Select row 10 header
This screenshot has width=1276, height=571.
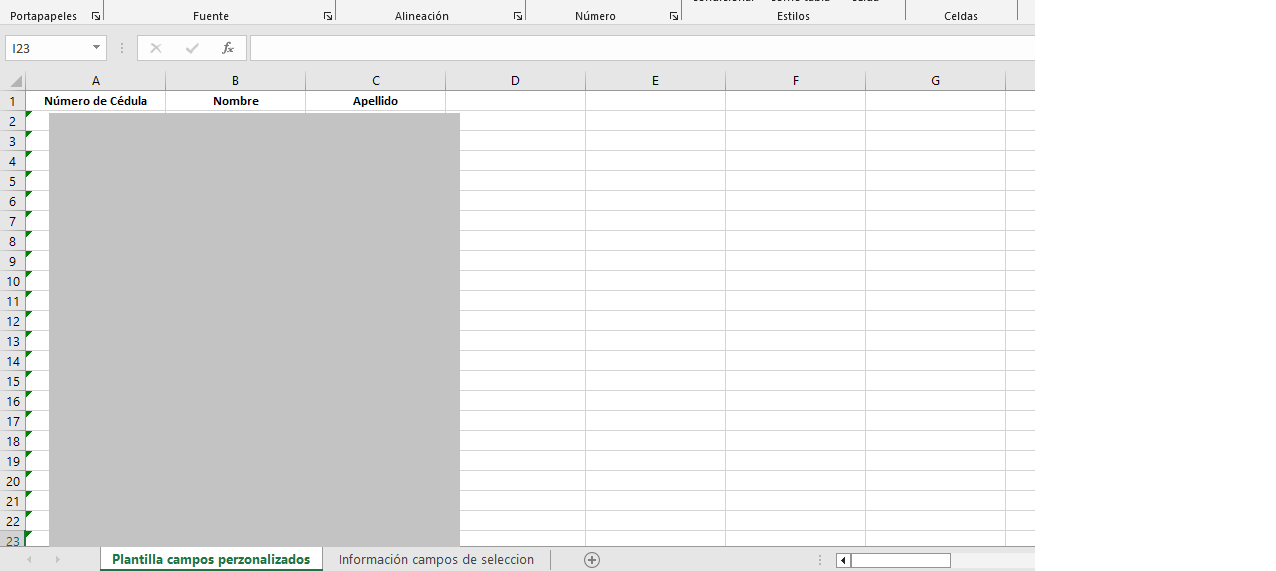click(x=13, y=281)
